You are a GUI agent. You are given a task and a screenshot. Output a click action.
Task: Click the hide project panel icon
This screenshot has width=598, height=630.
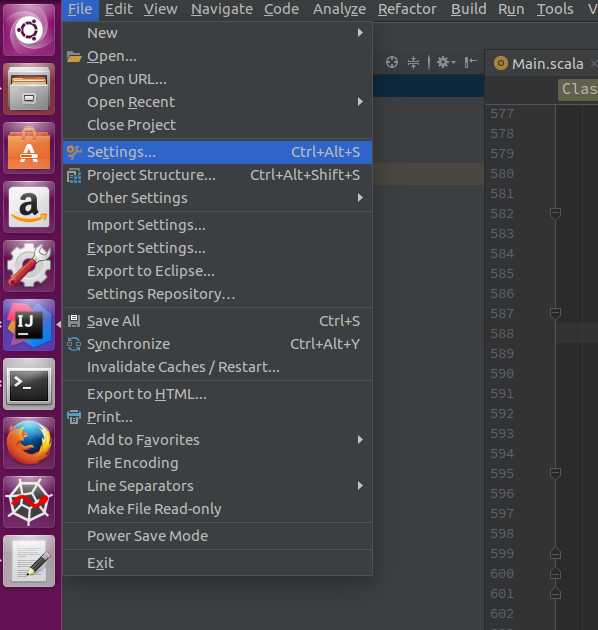[x=469, y=62]
